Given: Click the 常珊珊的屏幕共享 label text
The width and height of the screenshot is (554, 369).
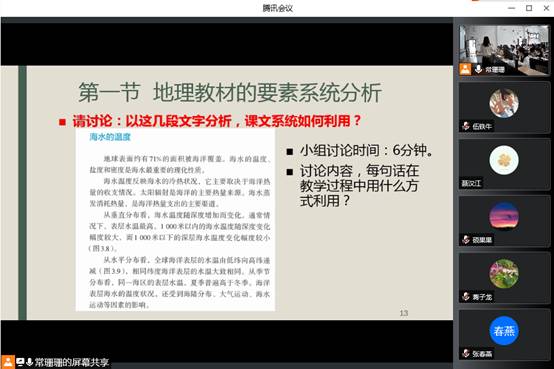Looking at the screenshot, I should click(x=72, y=362).
